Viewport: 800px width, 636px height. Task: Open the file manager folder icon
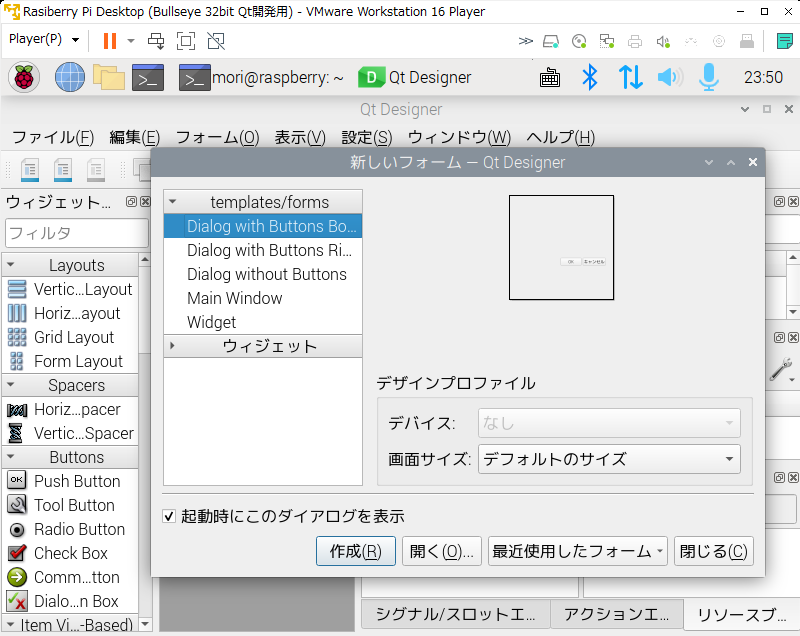click(x=109, y=78)
